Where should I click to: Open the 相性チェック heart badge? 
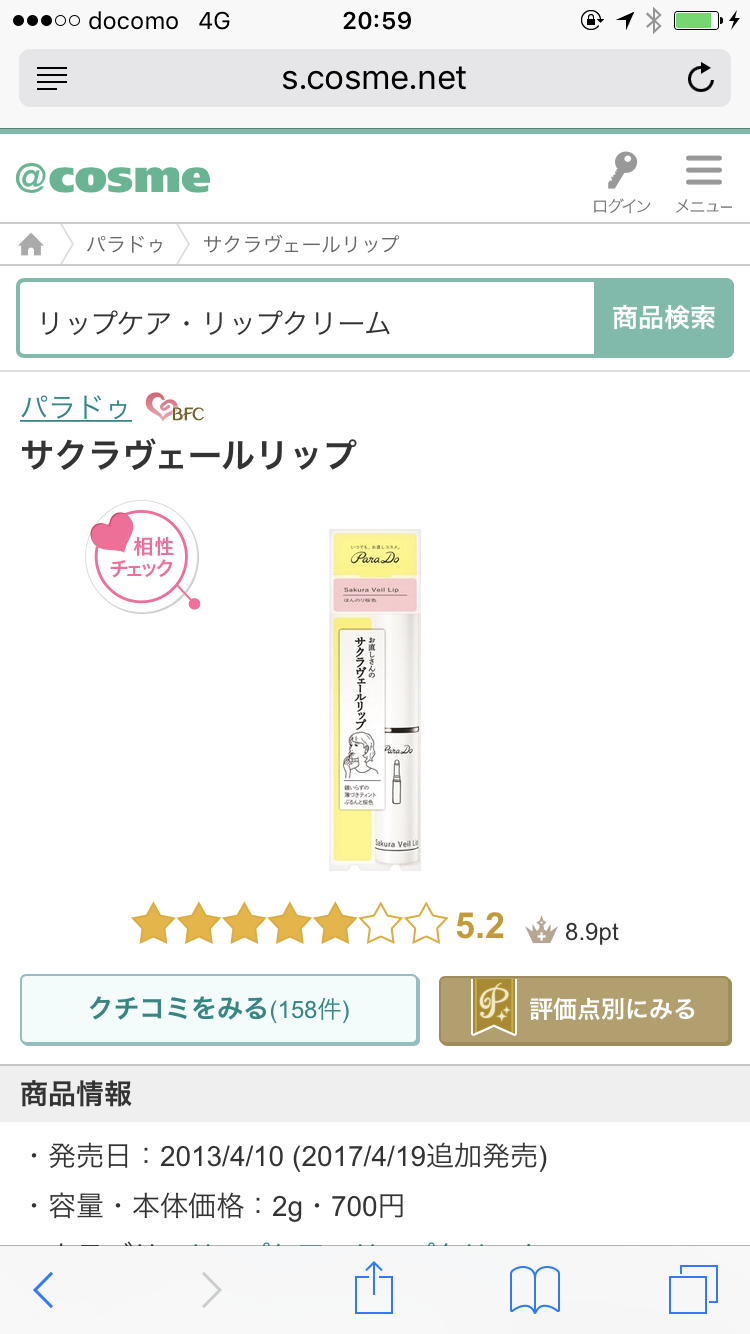142,557
